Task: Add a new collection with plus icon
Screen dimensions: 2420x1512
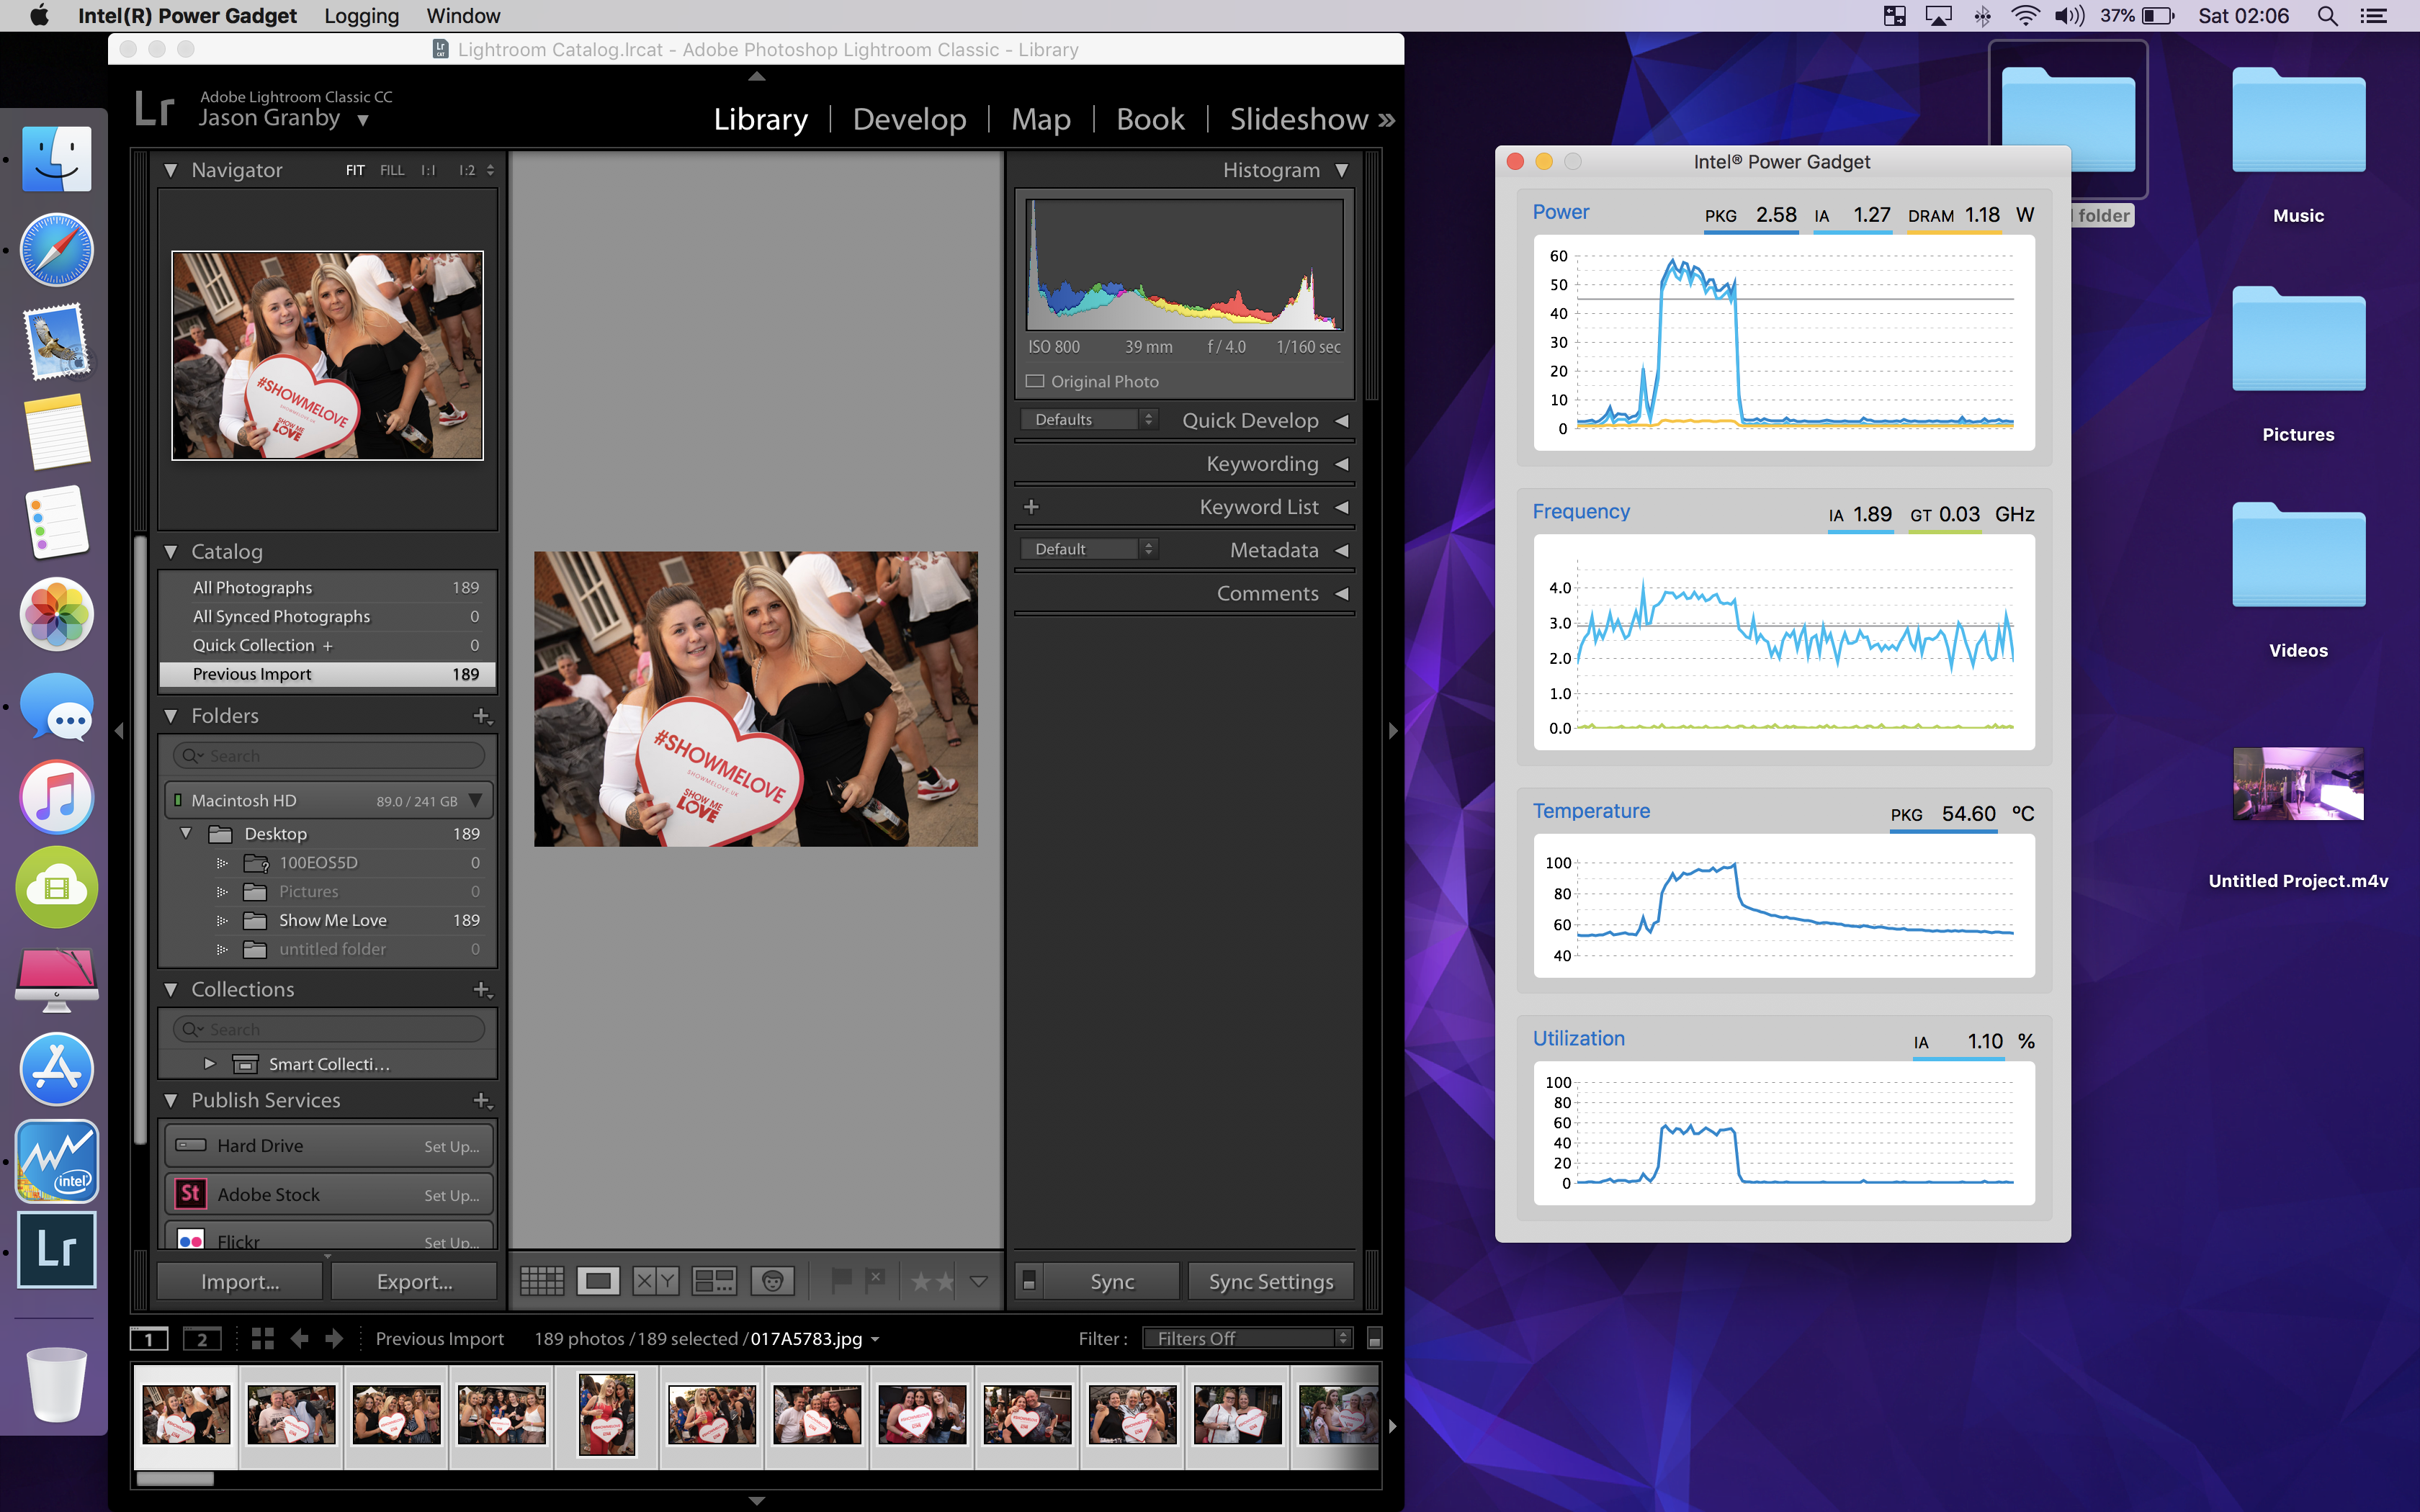Action: (x=482, y=989)
